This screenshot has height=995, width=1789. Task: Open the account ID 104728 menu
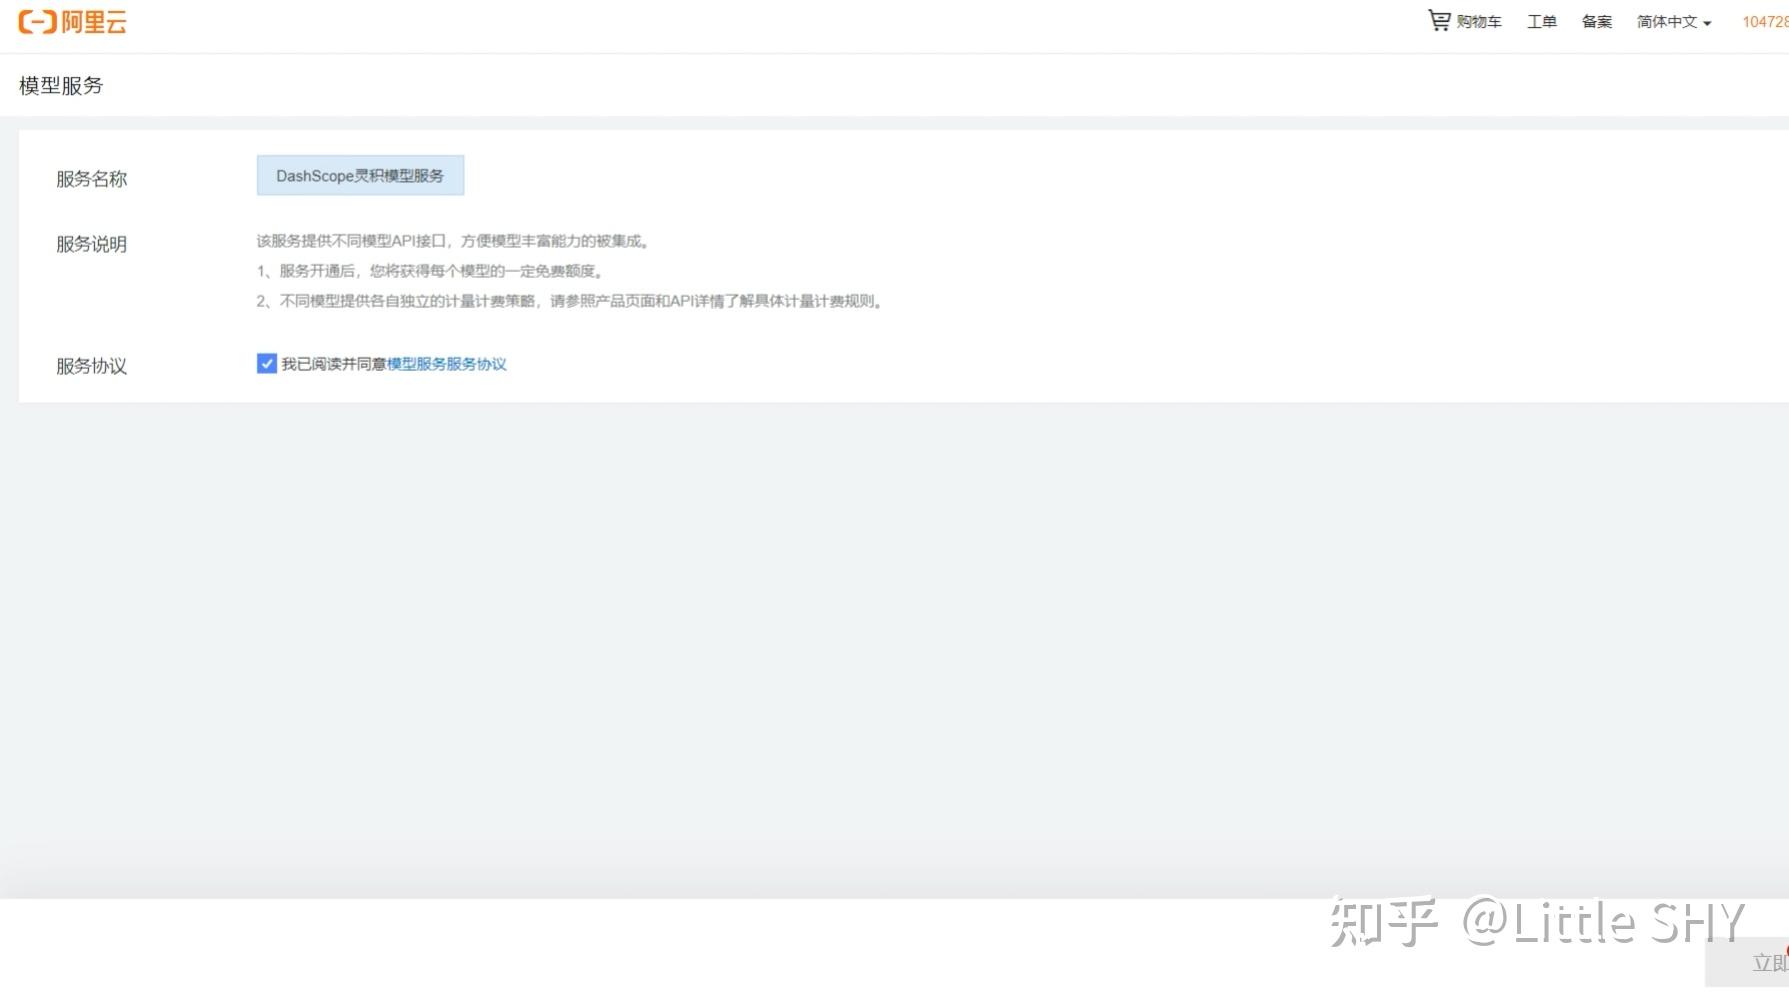coord(1765,22)
